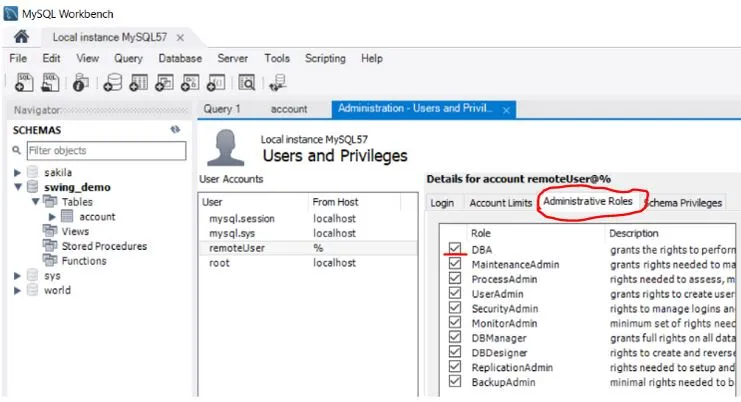
Task: Select the remoteUser user account
Action: click(x=308, y=248)
